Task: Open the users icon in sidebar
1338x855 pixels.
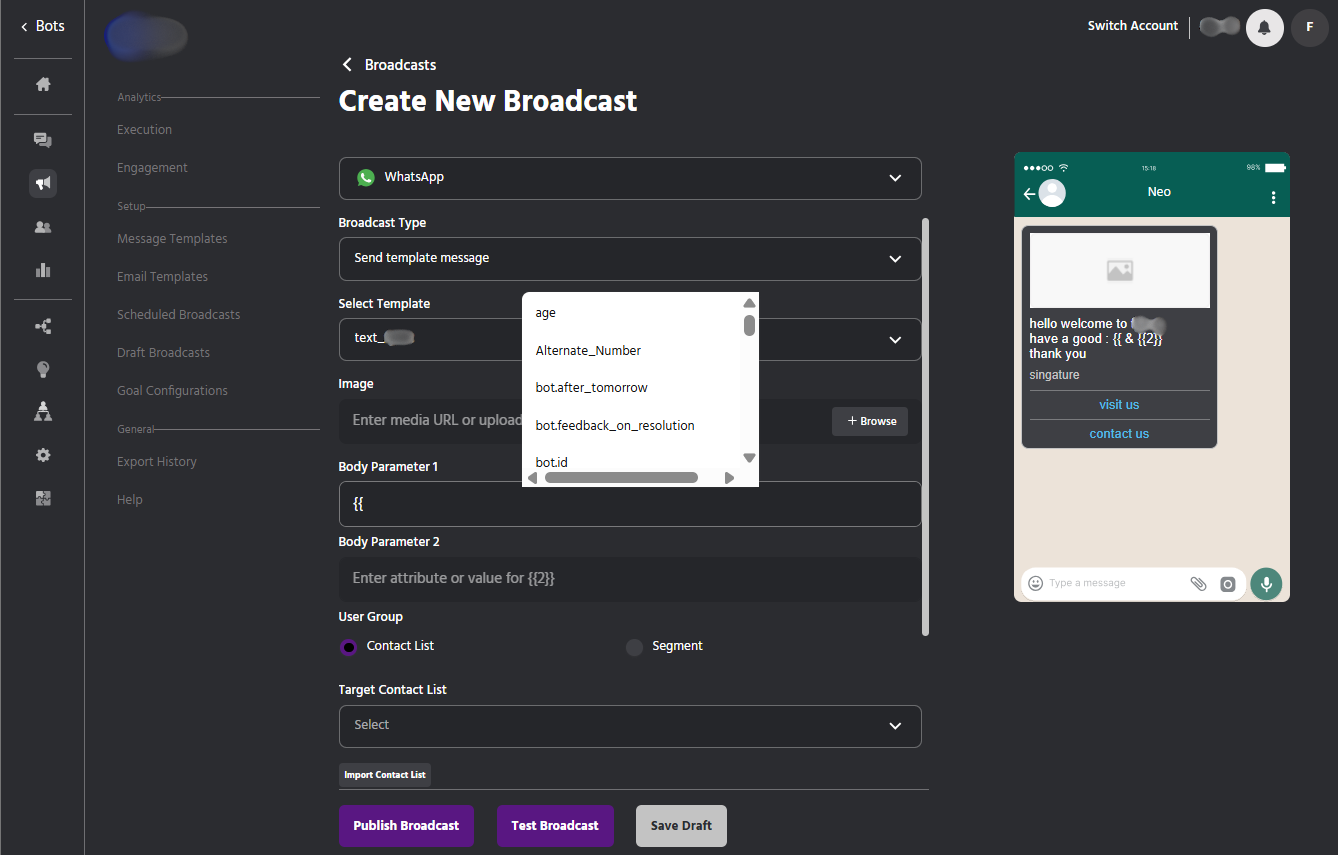Action: click(x=43, y=227)
